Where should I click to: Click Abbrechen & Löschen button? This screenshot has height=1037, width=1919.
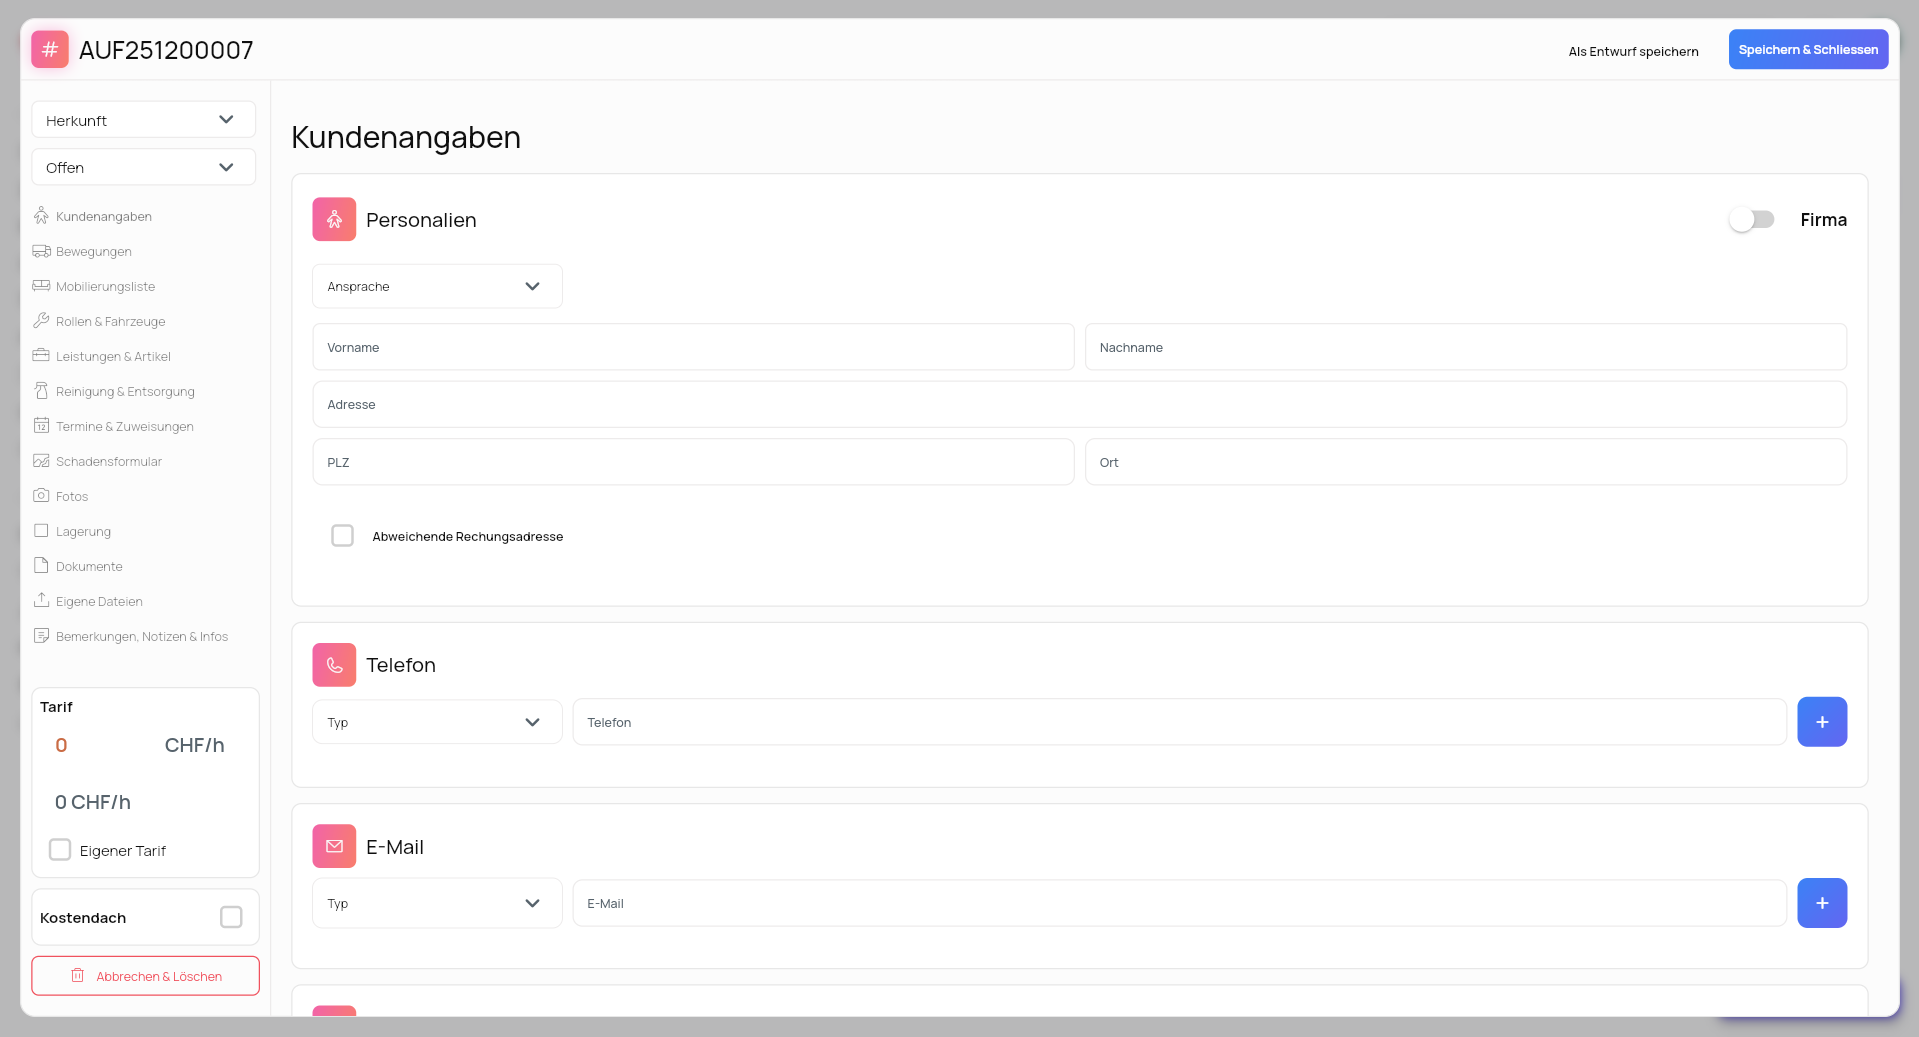pos(145,976)
